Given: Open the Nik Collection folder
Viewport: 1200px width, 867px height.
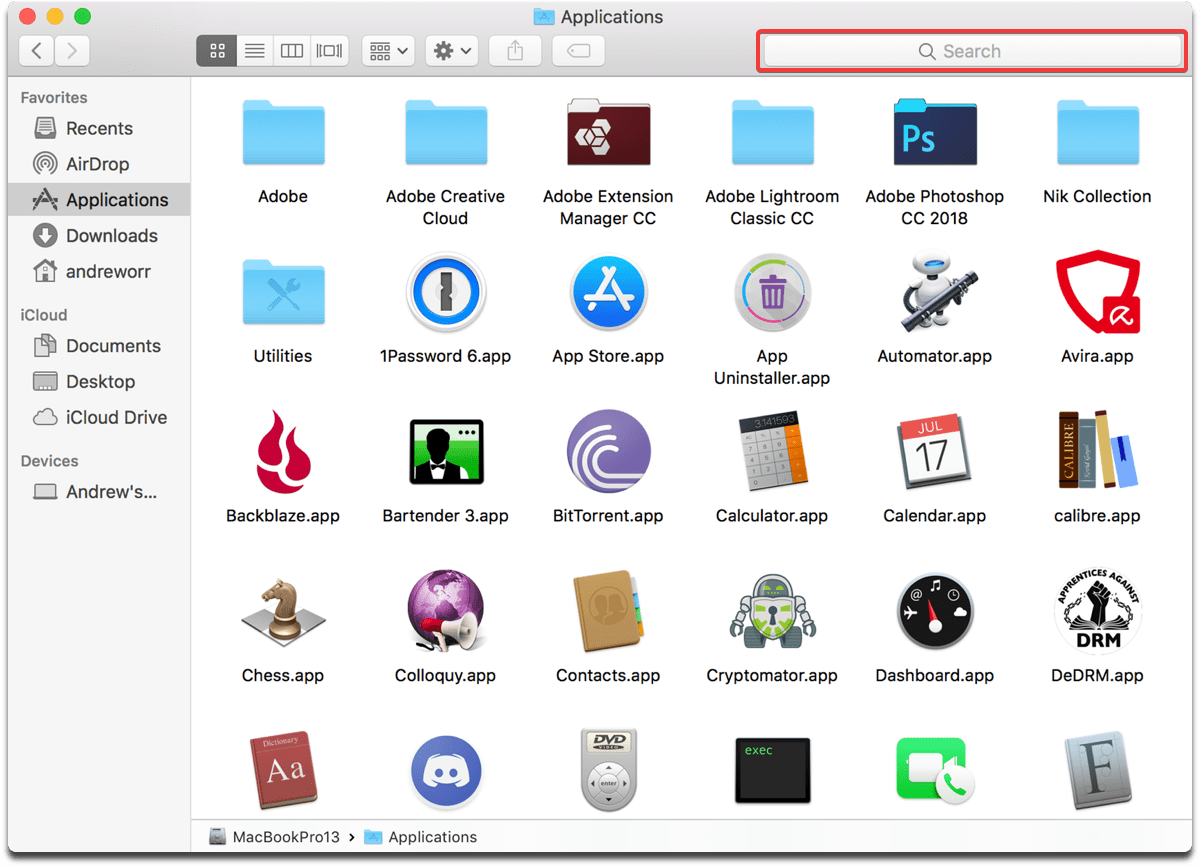Looking at the screenshot, I should (1097, 132).
